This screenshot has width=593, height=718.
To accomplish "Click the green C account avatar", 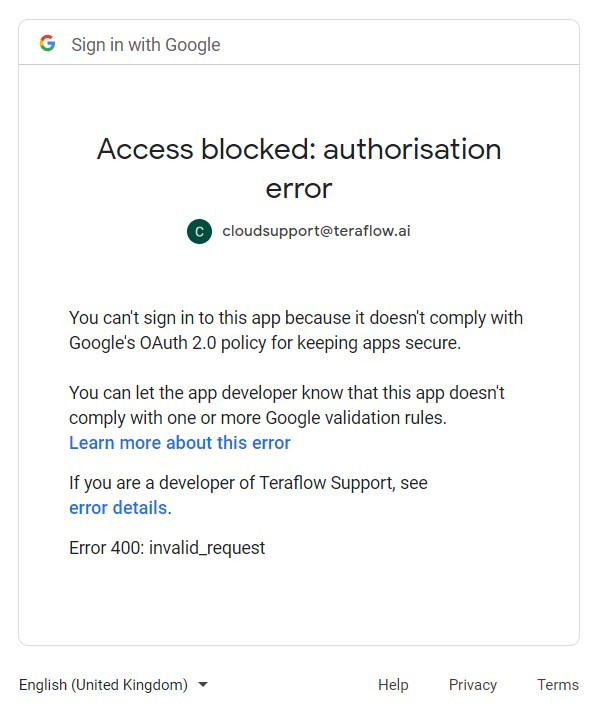I will pos(199,231).
